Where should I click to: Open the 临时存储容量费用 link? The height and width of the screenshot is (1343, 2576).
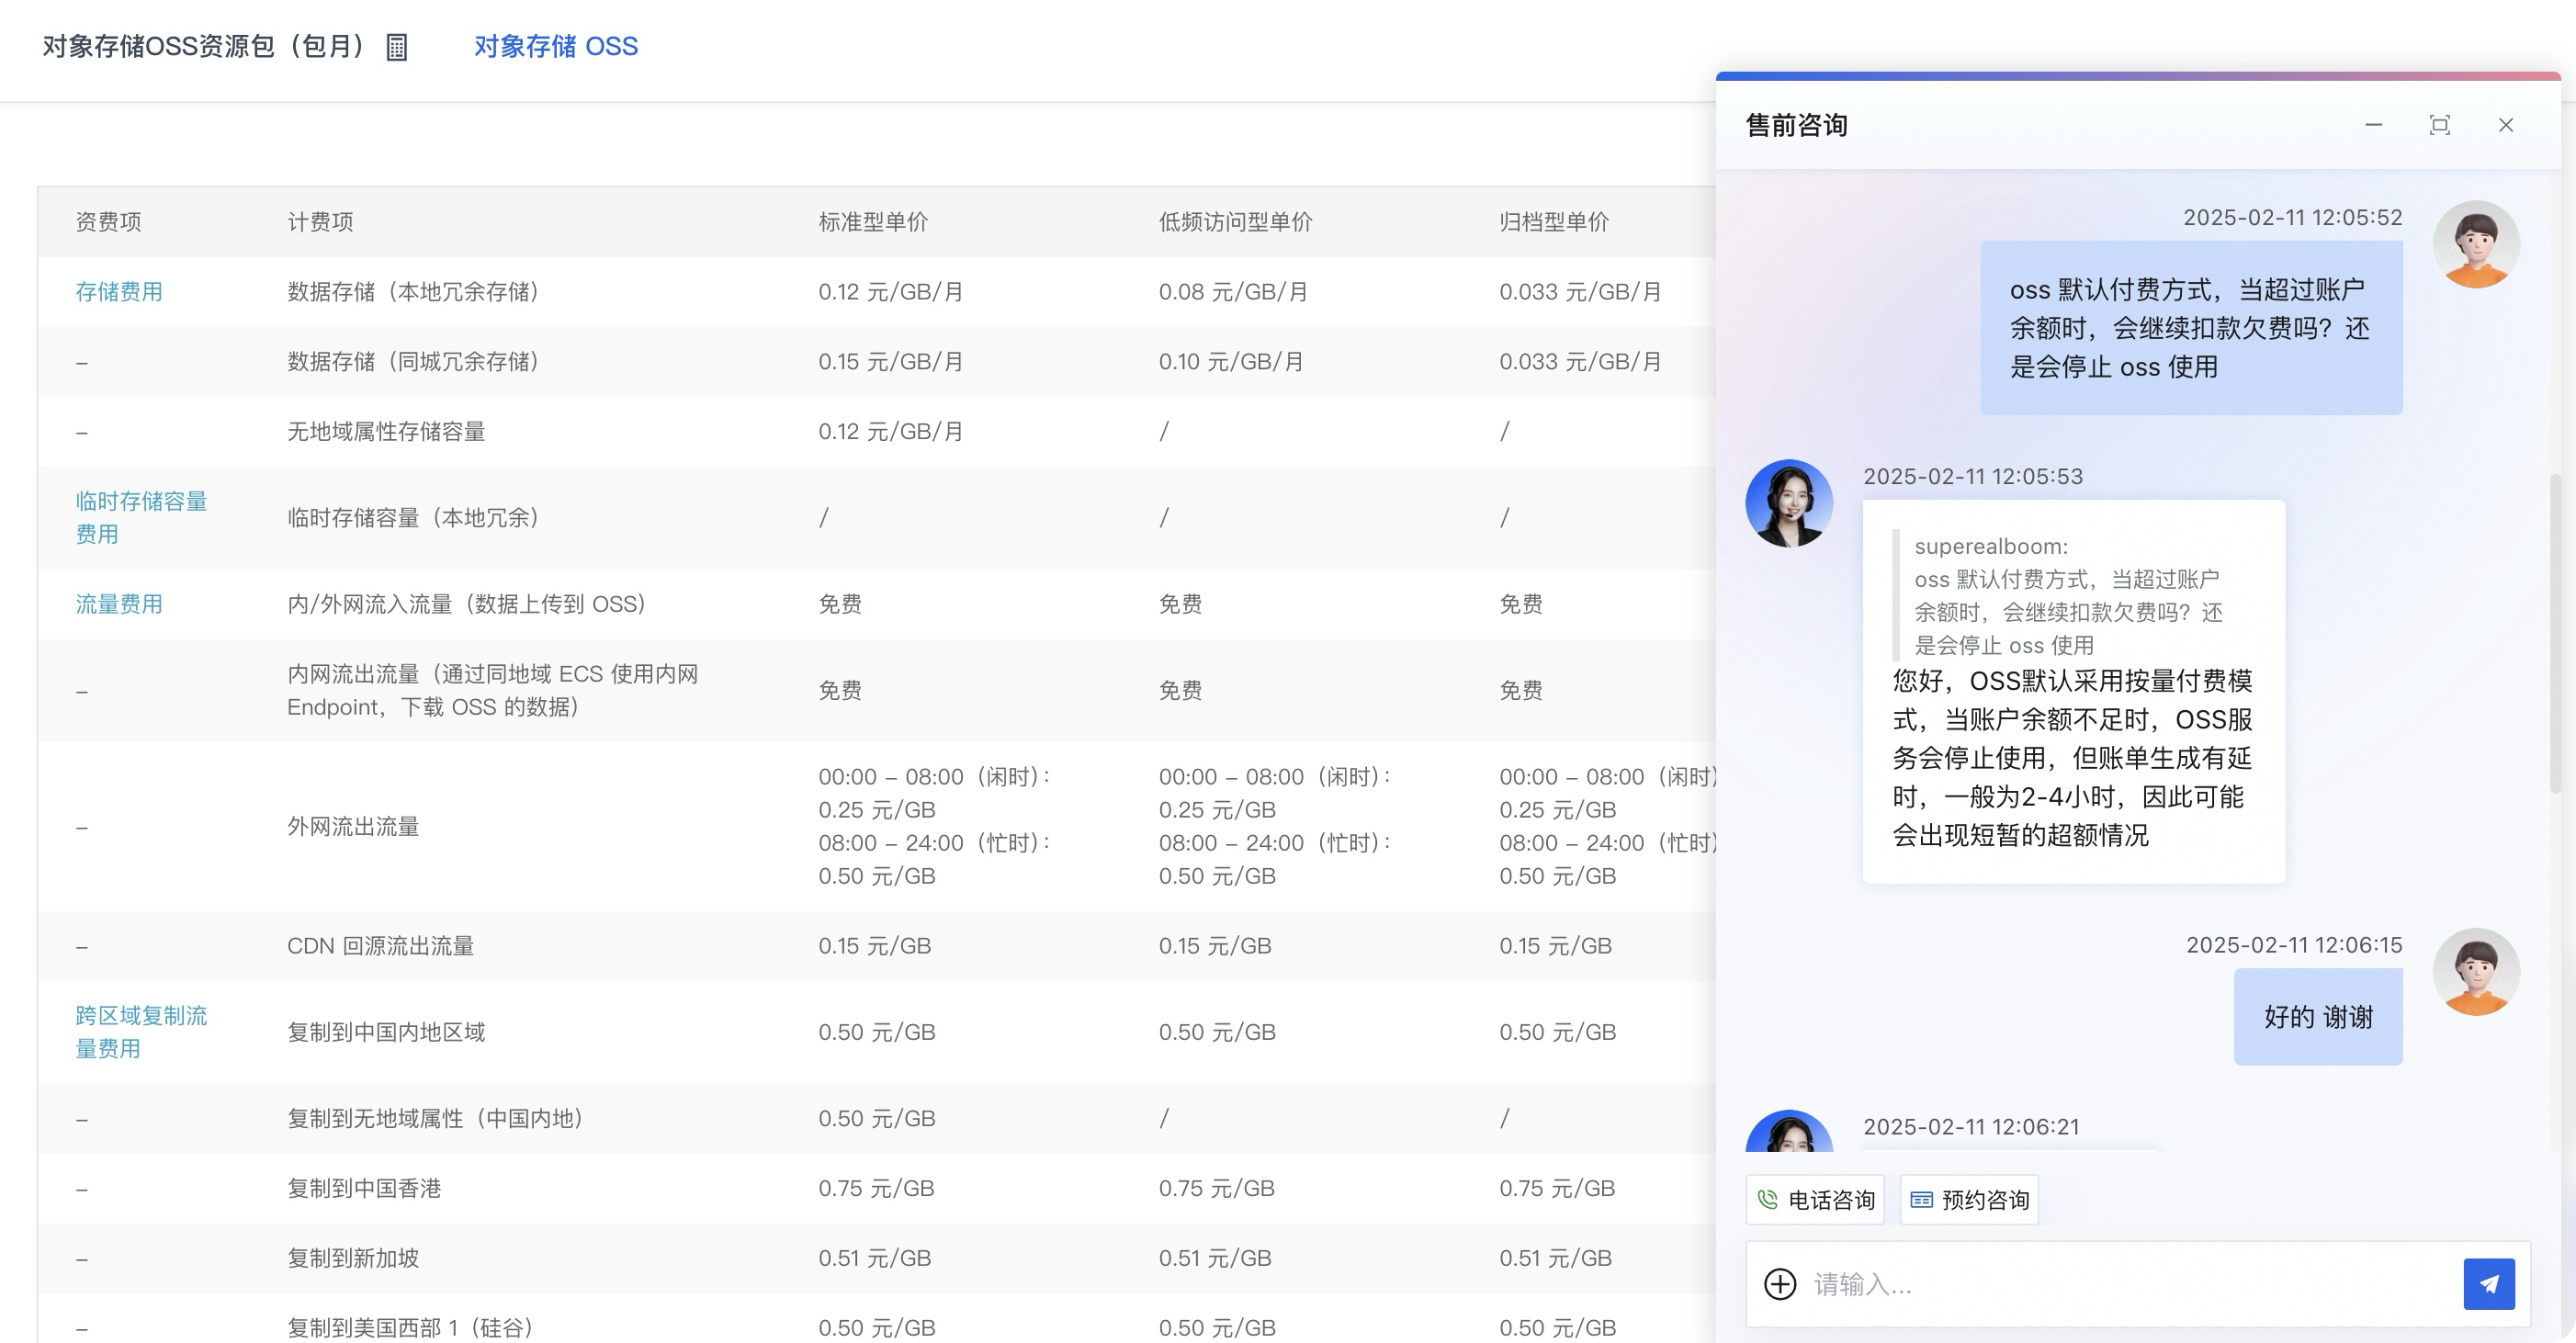pos(141,517)
